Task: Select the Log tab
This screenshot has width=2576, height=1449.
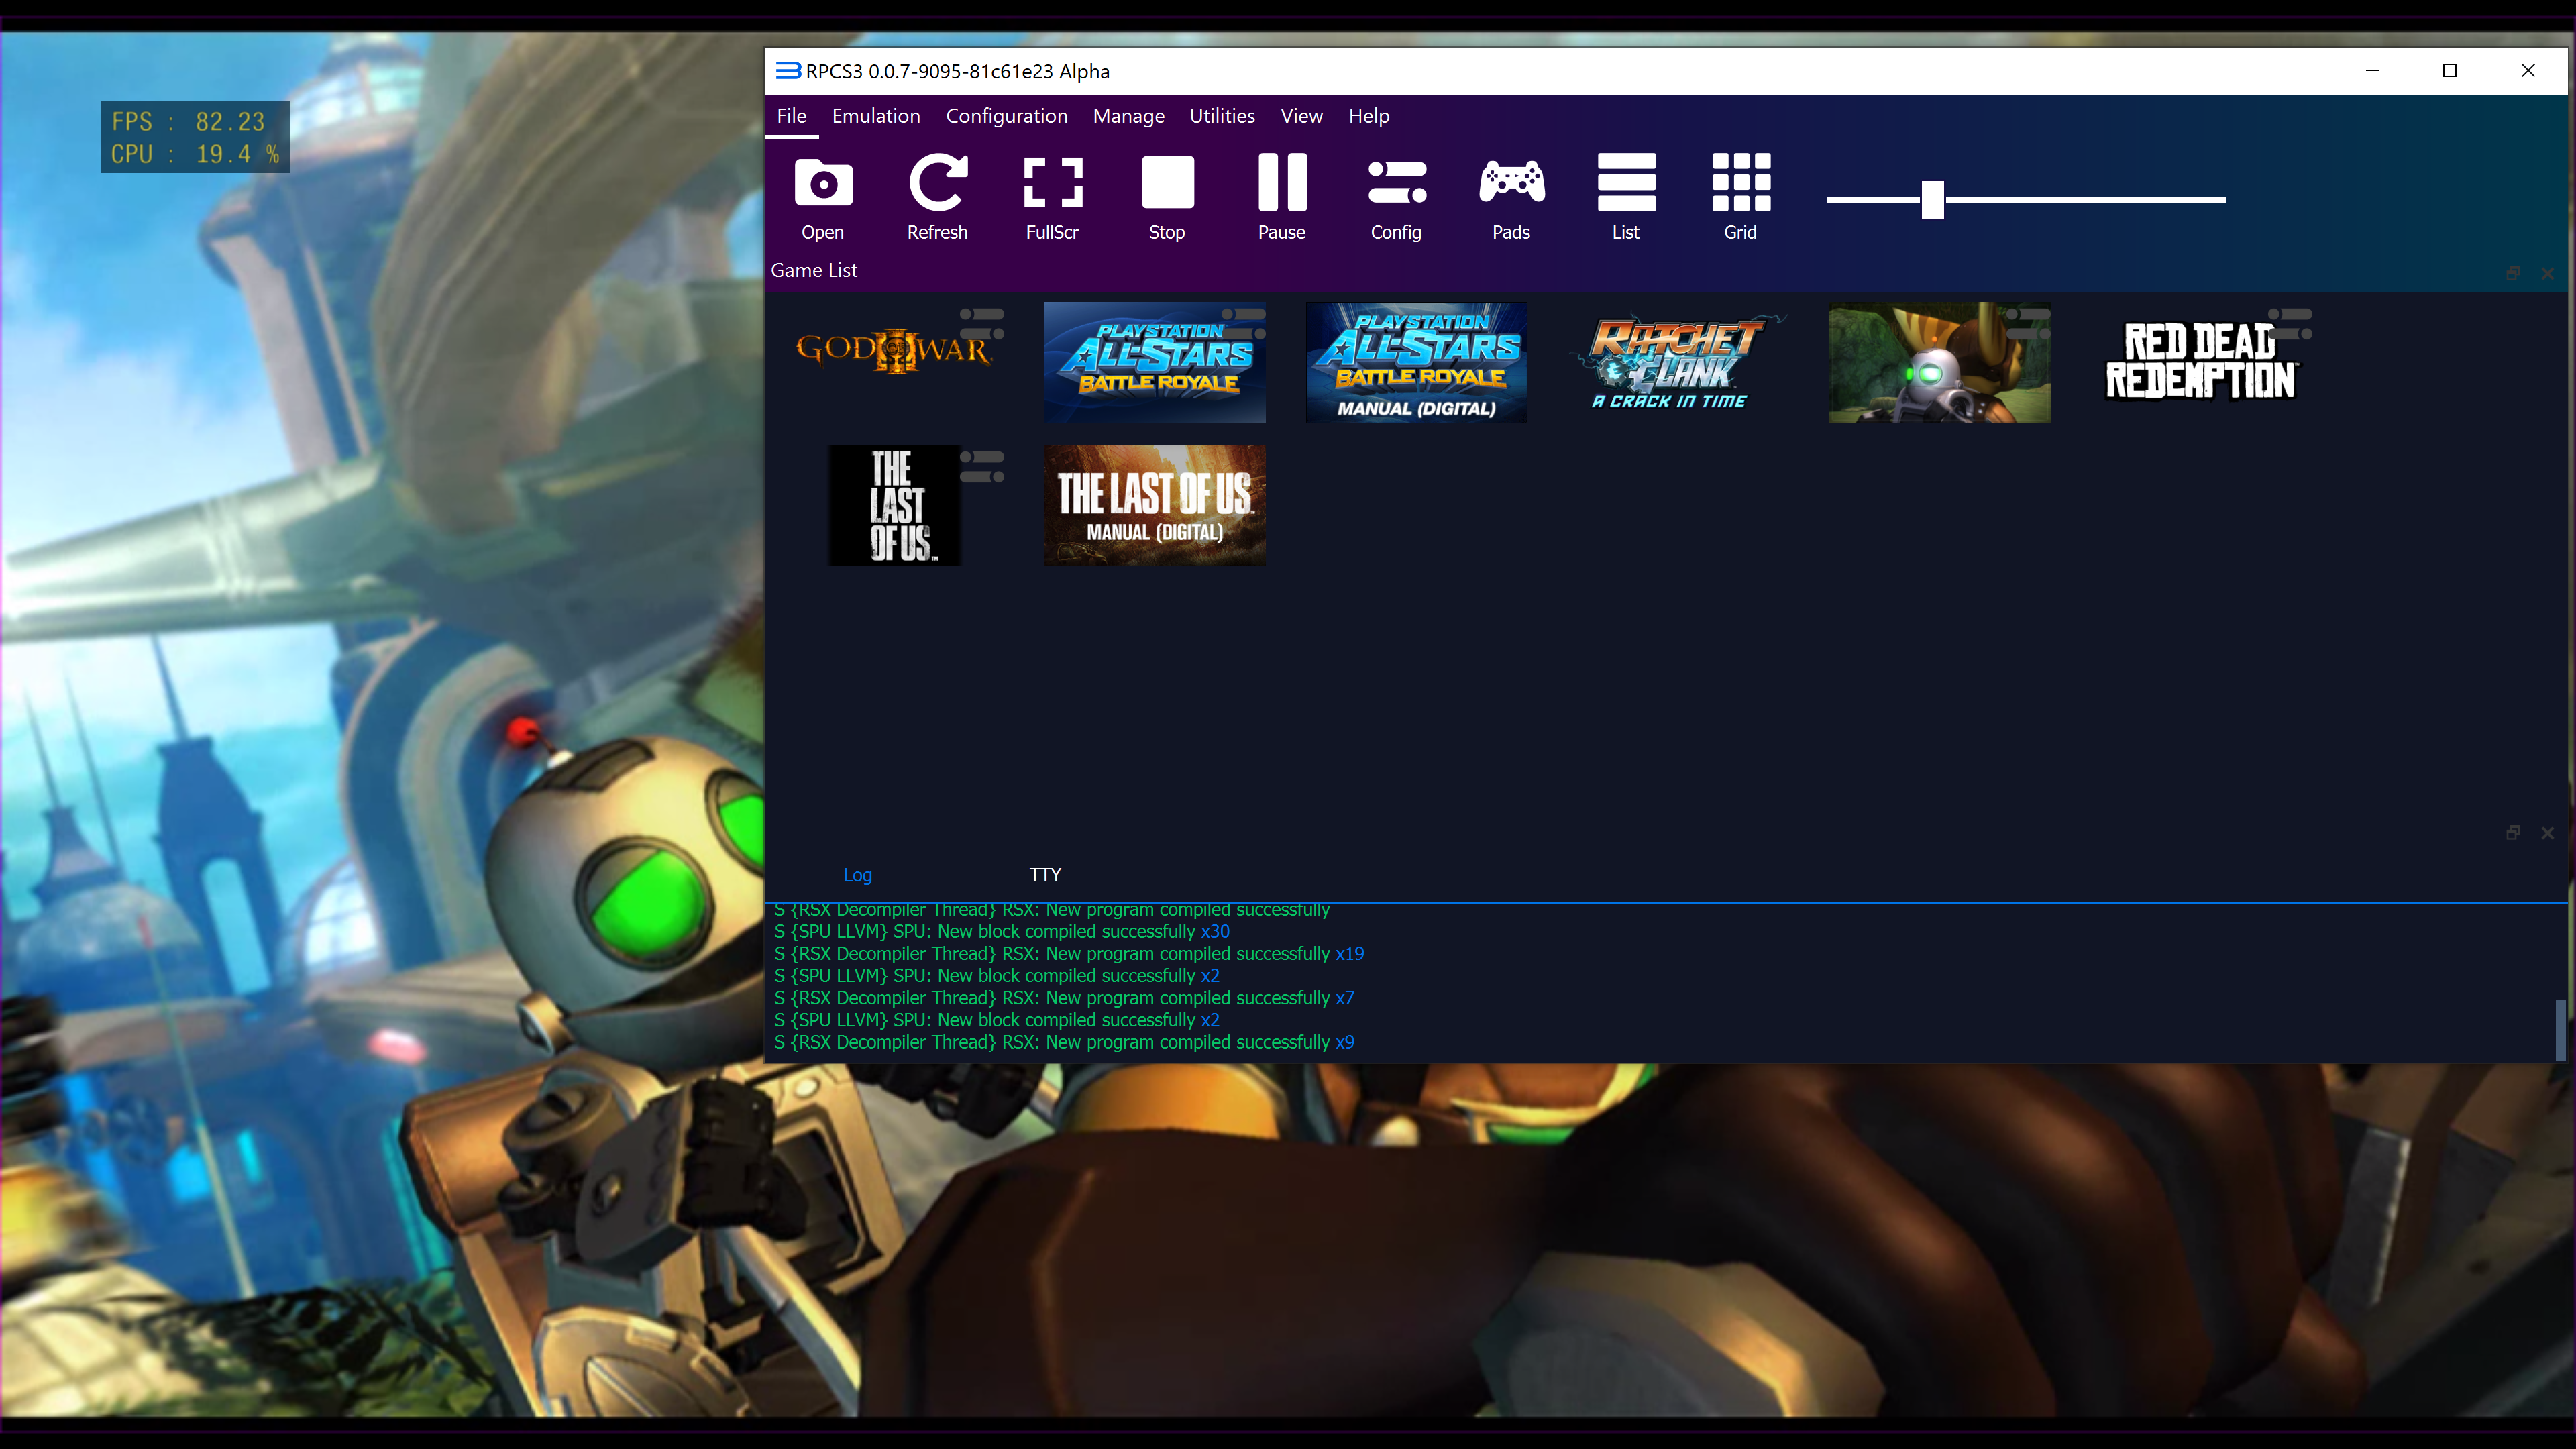Action: 857,875
